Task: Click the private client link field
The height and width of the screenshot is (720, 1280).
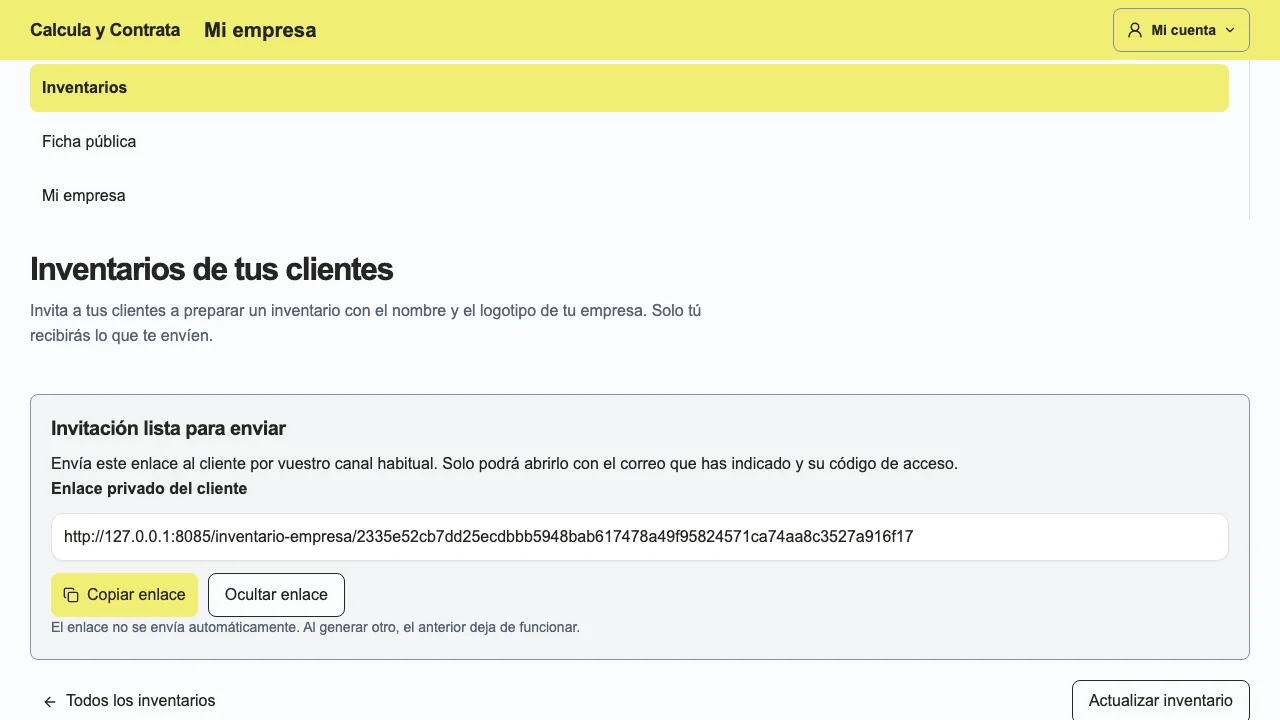Action: [639, 537]
